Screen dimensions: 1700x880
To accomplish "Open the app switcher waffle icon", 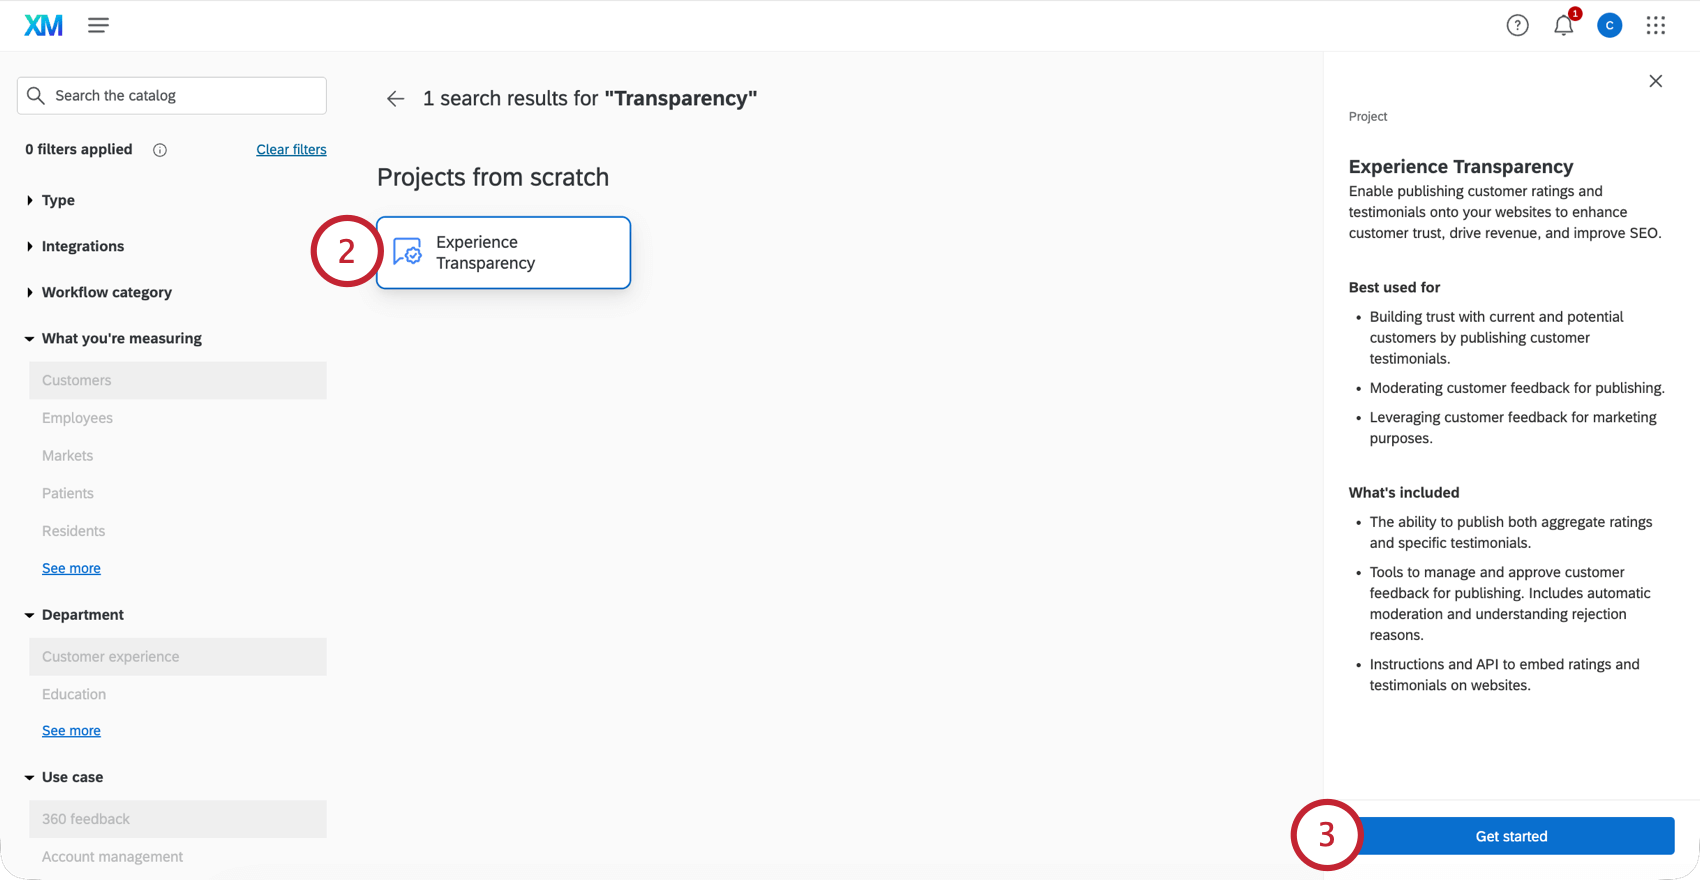I will click(x=1656, y=25).
